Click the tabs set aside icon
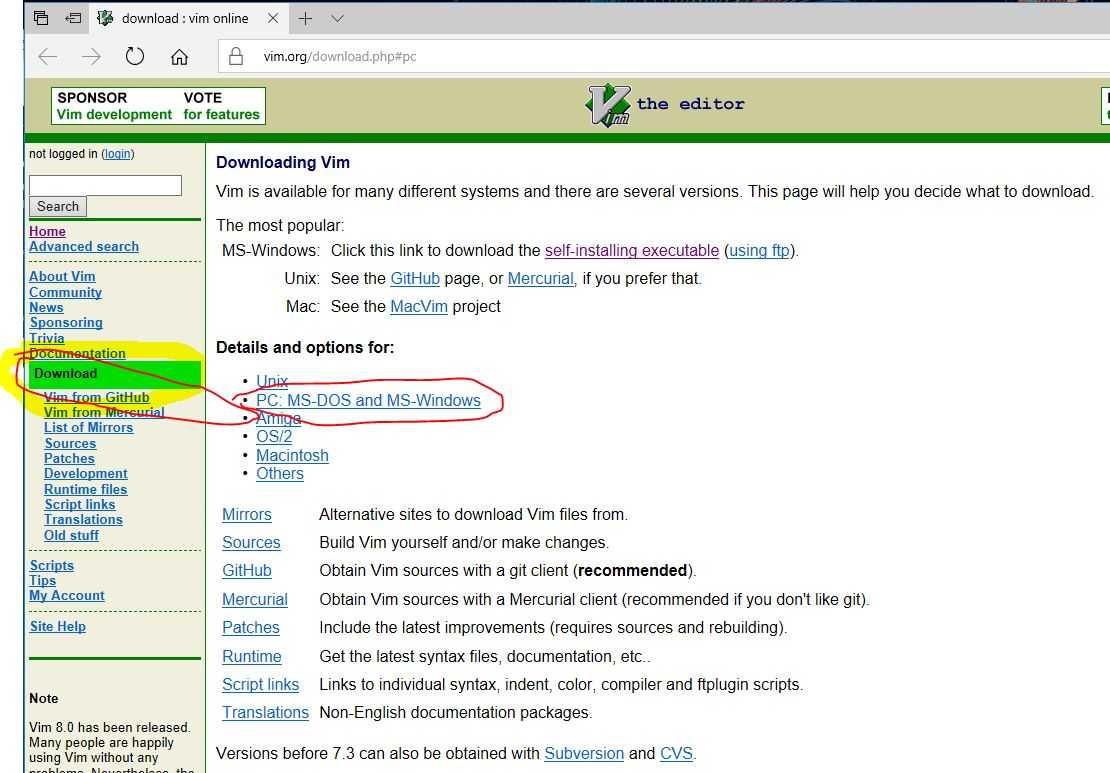The width and height of the screenshot is (1110, 773). pyautogui.click(x=41, y=18)
